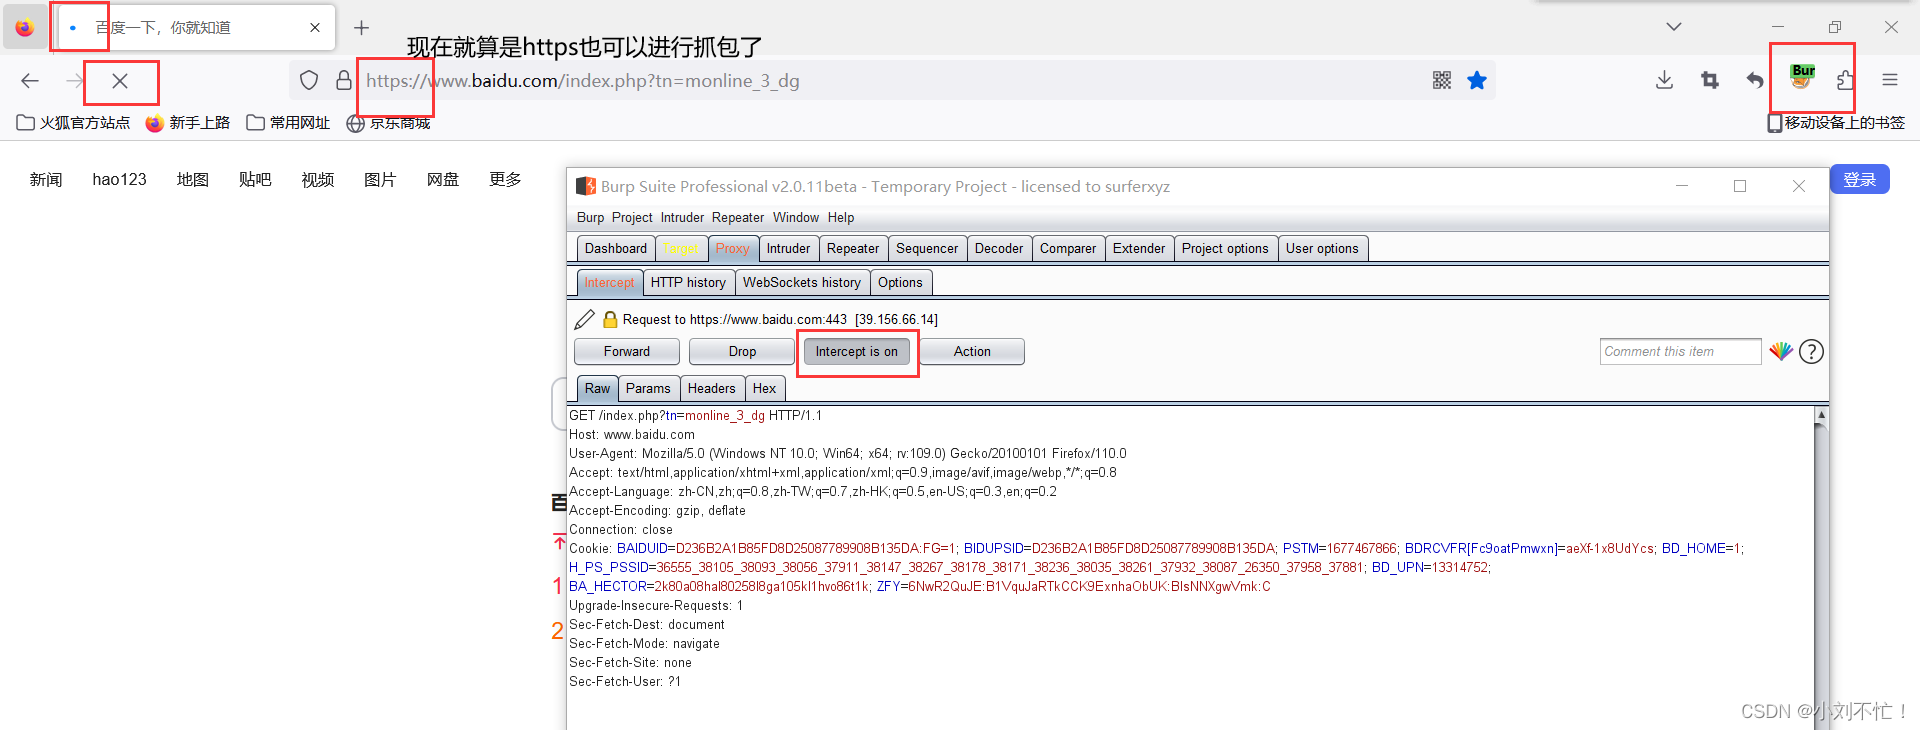
Task: Close the Baidu browser tab
Action: coord(315,28)
